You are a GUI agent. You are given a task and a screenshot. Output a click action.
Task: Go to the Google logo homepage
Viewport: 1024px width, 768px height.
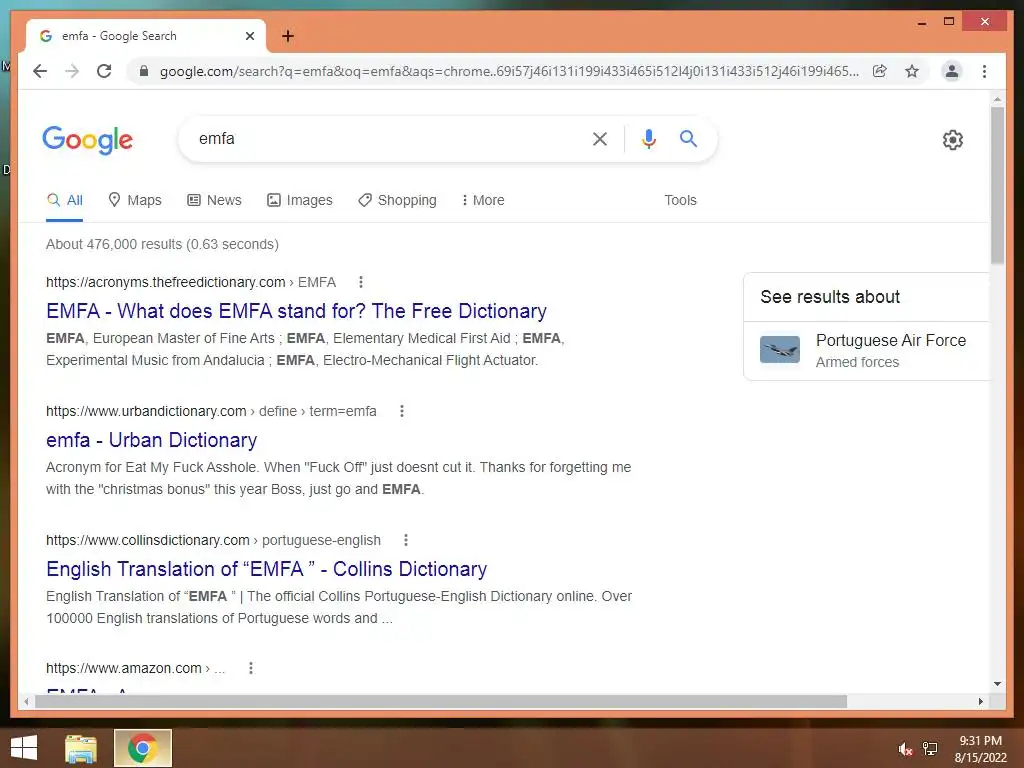(x=88, y=140)
